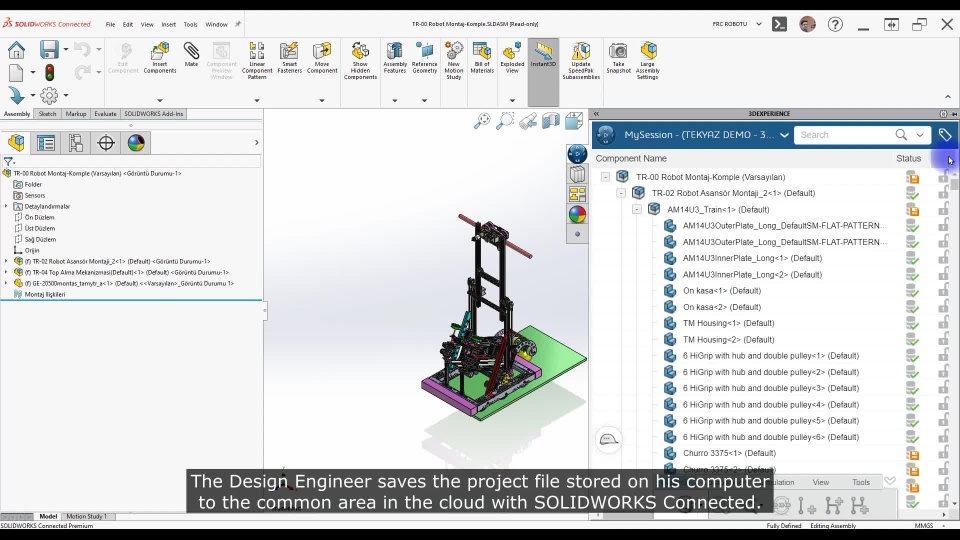Open the Insert menu
This screenshot has height=540, width=960.
168,24
